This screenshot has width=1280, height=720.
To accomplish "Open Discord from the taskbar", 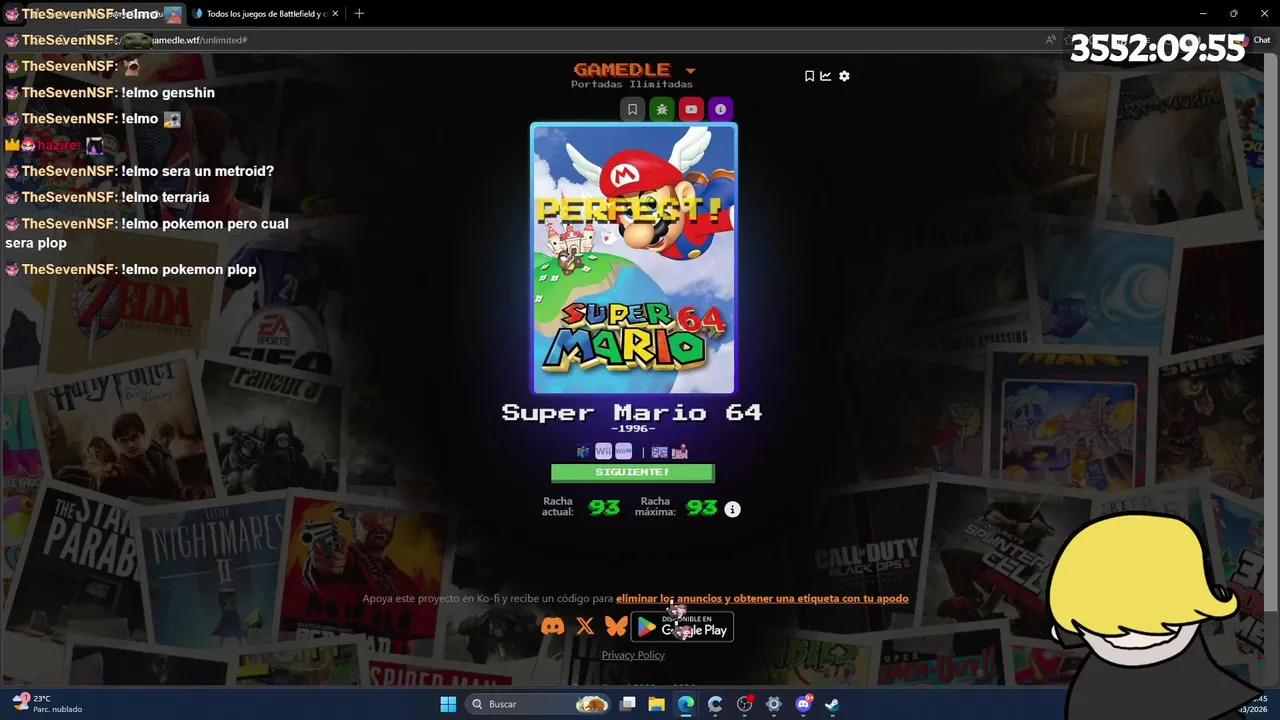I will 803,704.
